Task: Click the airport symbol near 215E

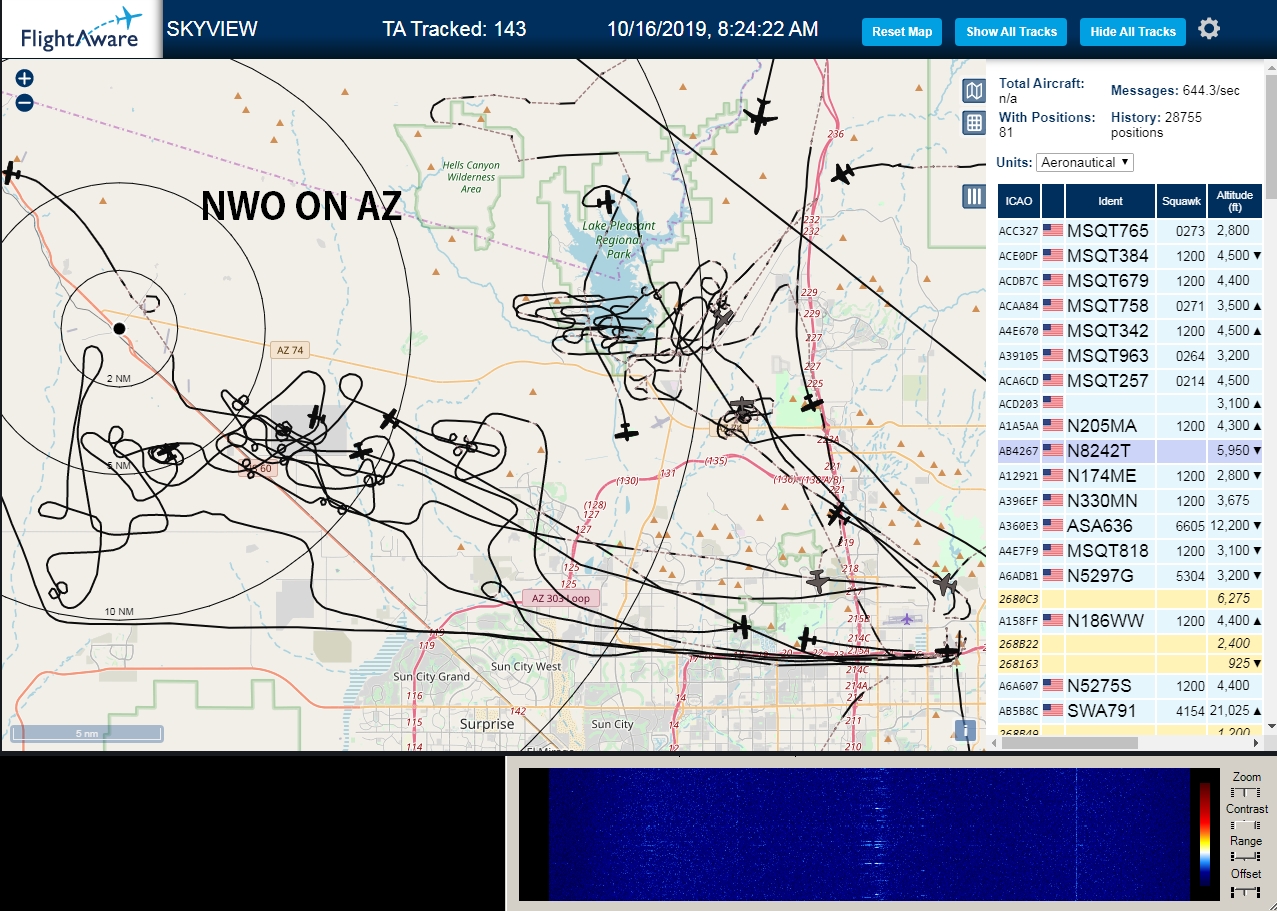Action: 907,619
